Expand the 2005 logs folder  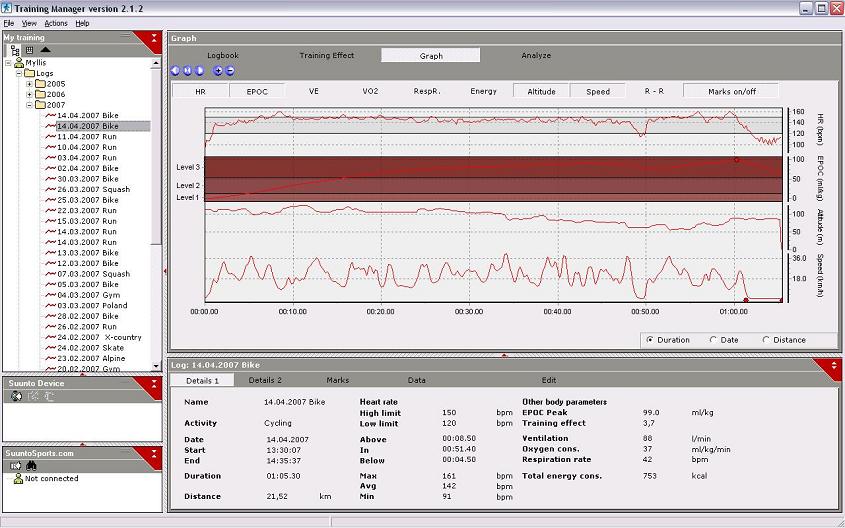tap(30, 84)
